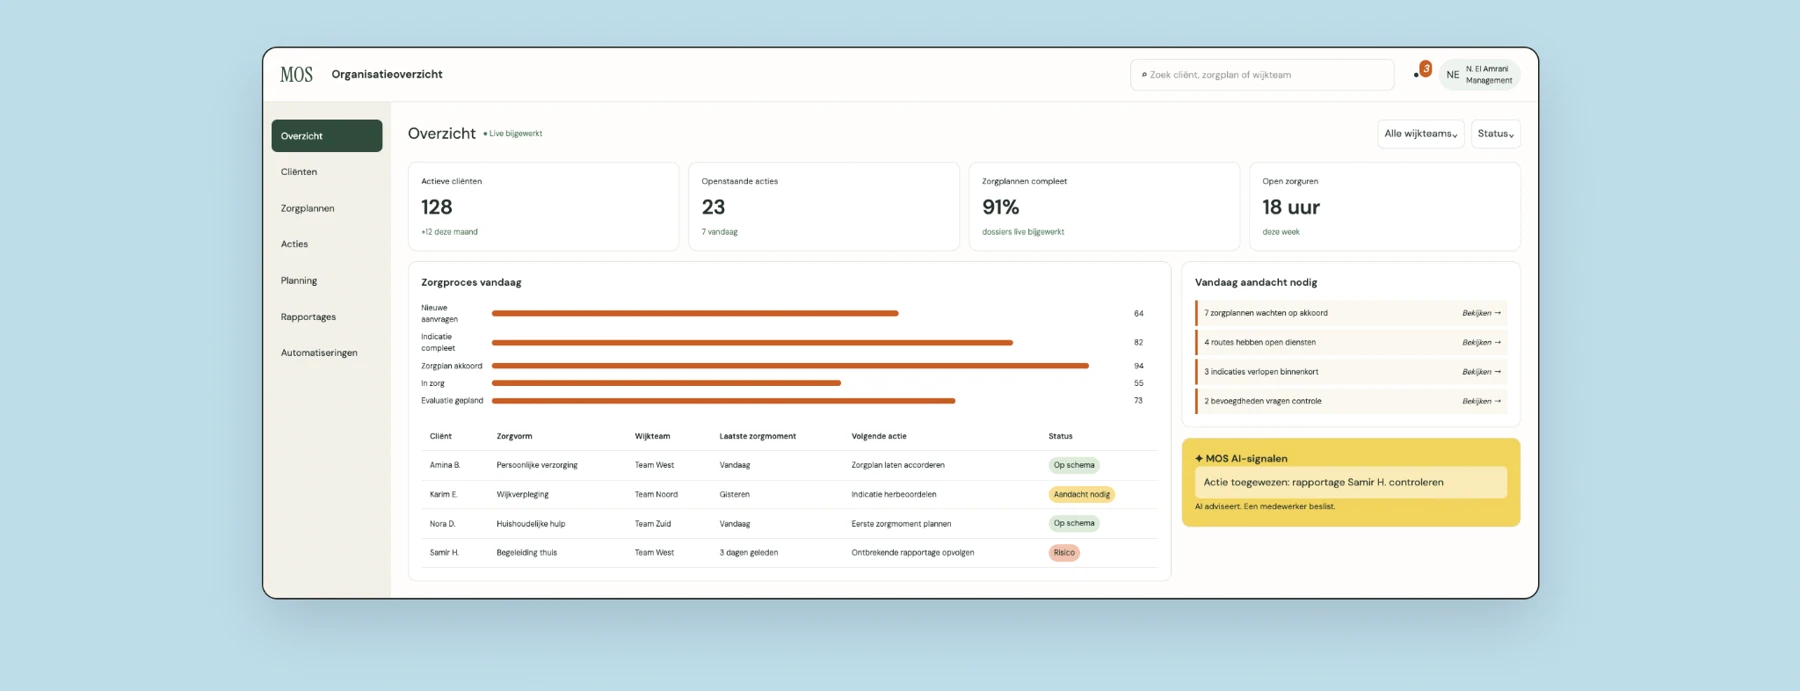The width and height of the screenshot is (1800, 691).
Task: Open the Zorgplannen compleet 91% card
Action: pyautogui.click(x=1104, y=207)
